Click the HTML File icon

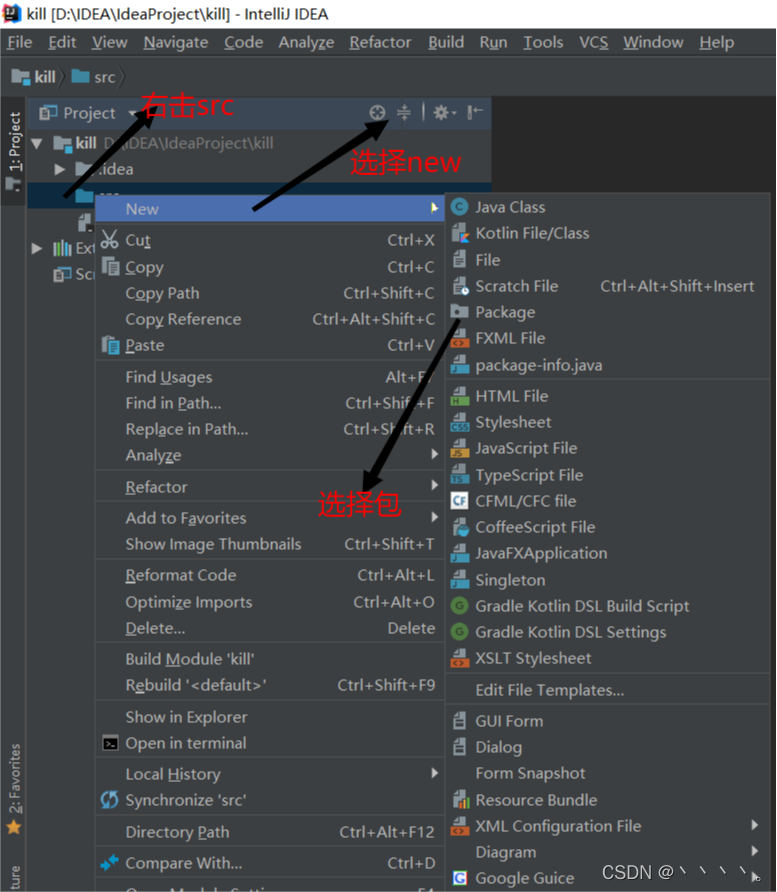[459, 396]
